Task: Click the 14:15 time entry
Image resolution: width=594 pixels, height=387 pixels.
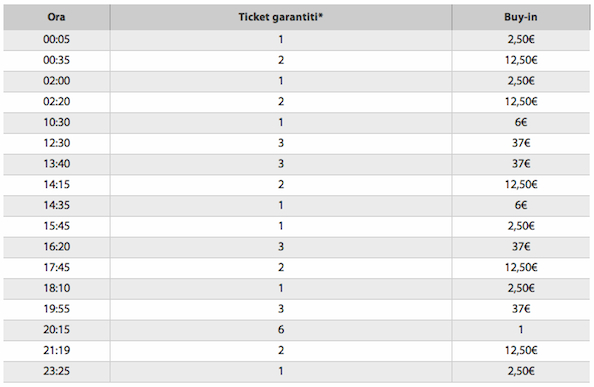Action: tap(56, 184)
